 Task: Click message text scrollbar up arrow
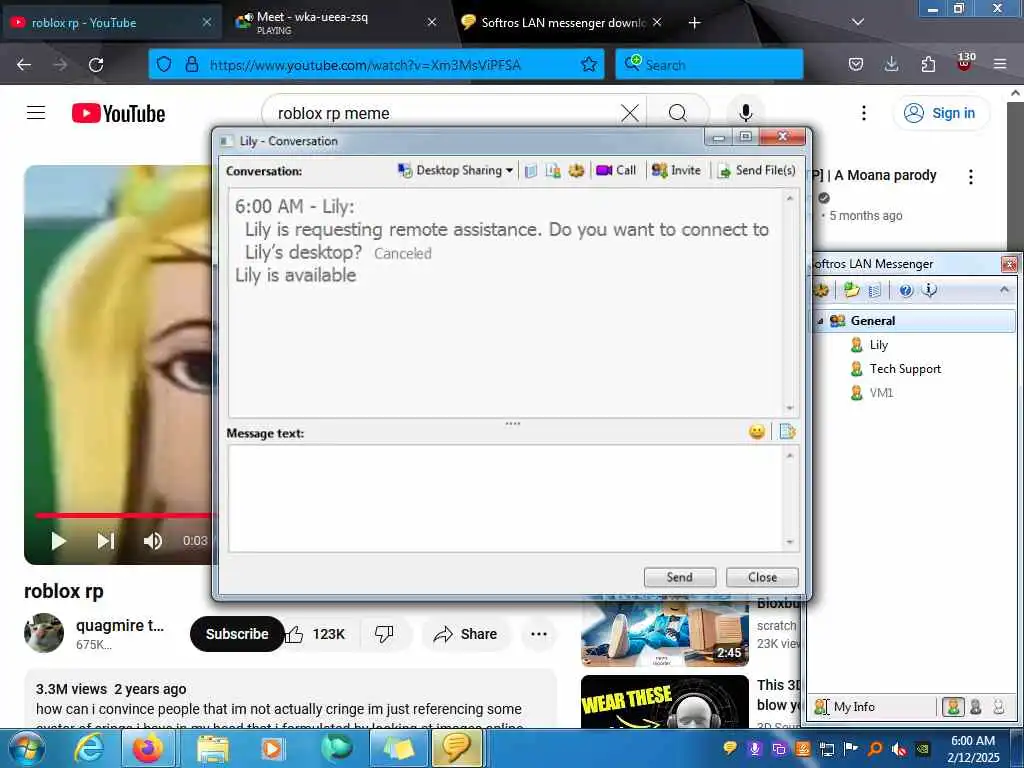coord(790,455)
